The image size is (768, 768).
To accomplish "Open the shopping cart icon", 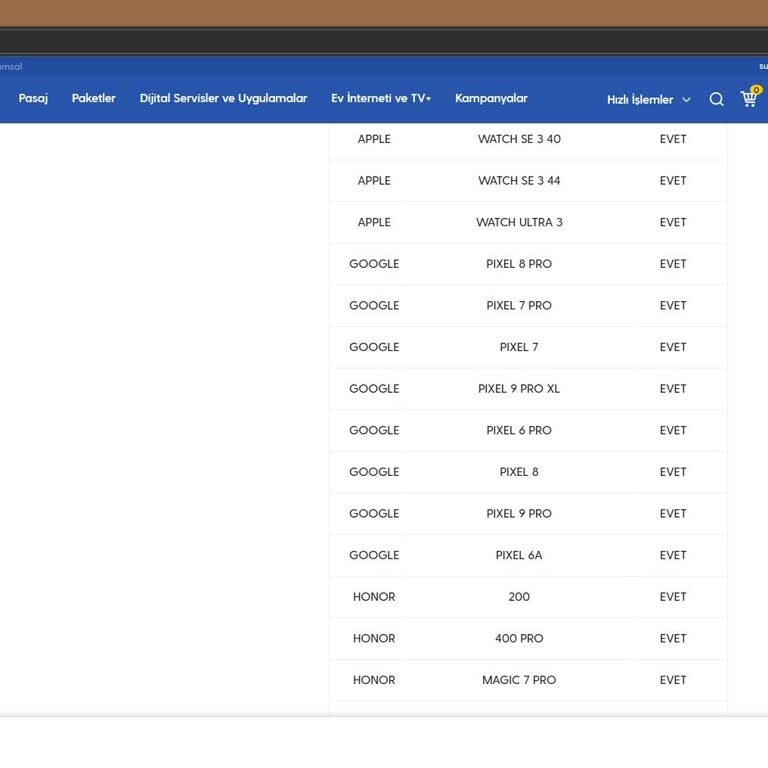I will click(748, 99).
